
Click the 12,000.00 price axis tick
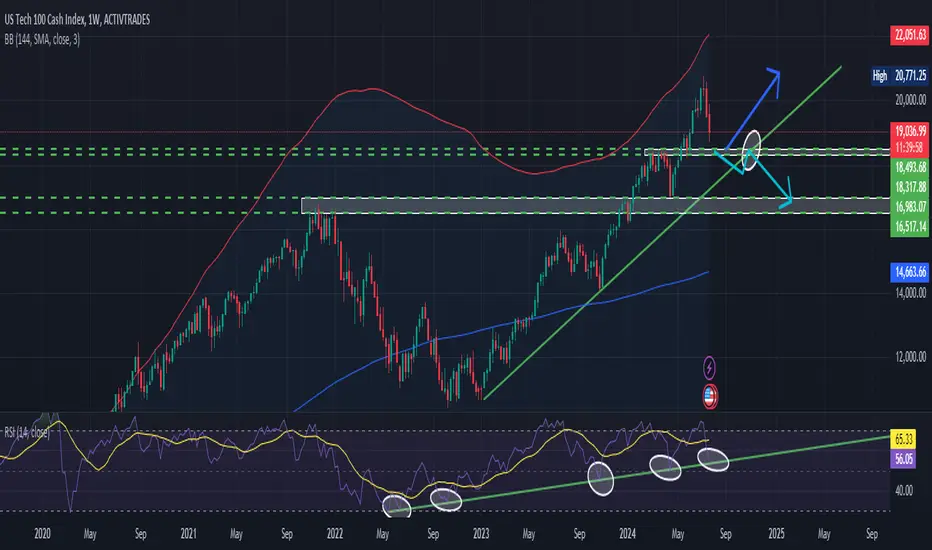click(910, 356)
